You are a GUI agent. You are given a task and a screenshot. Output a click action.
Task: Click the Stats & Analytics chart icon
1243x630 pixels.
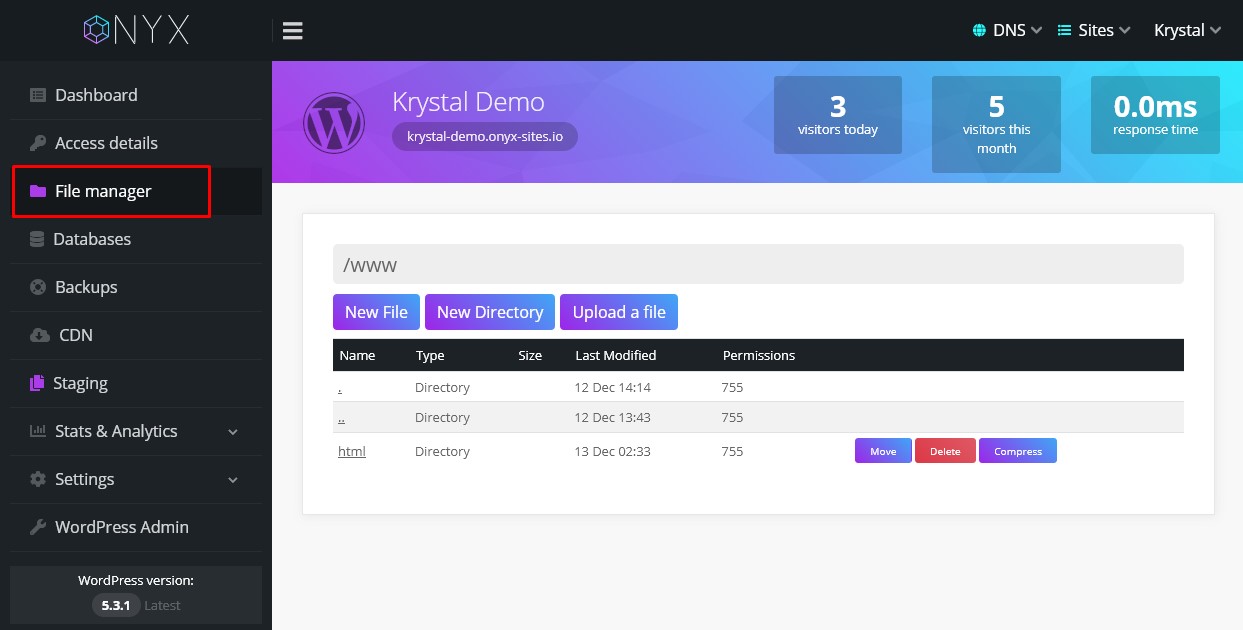pyautogui.click(x=38, y=431)
